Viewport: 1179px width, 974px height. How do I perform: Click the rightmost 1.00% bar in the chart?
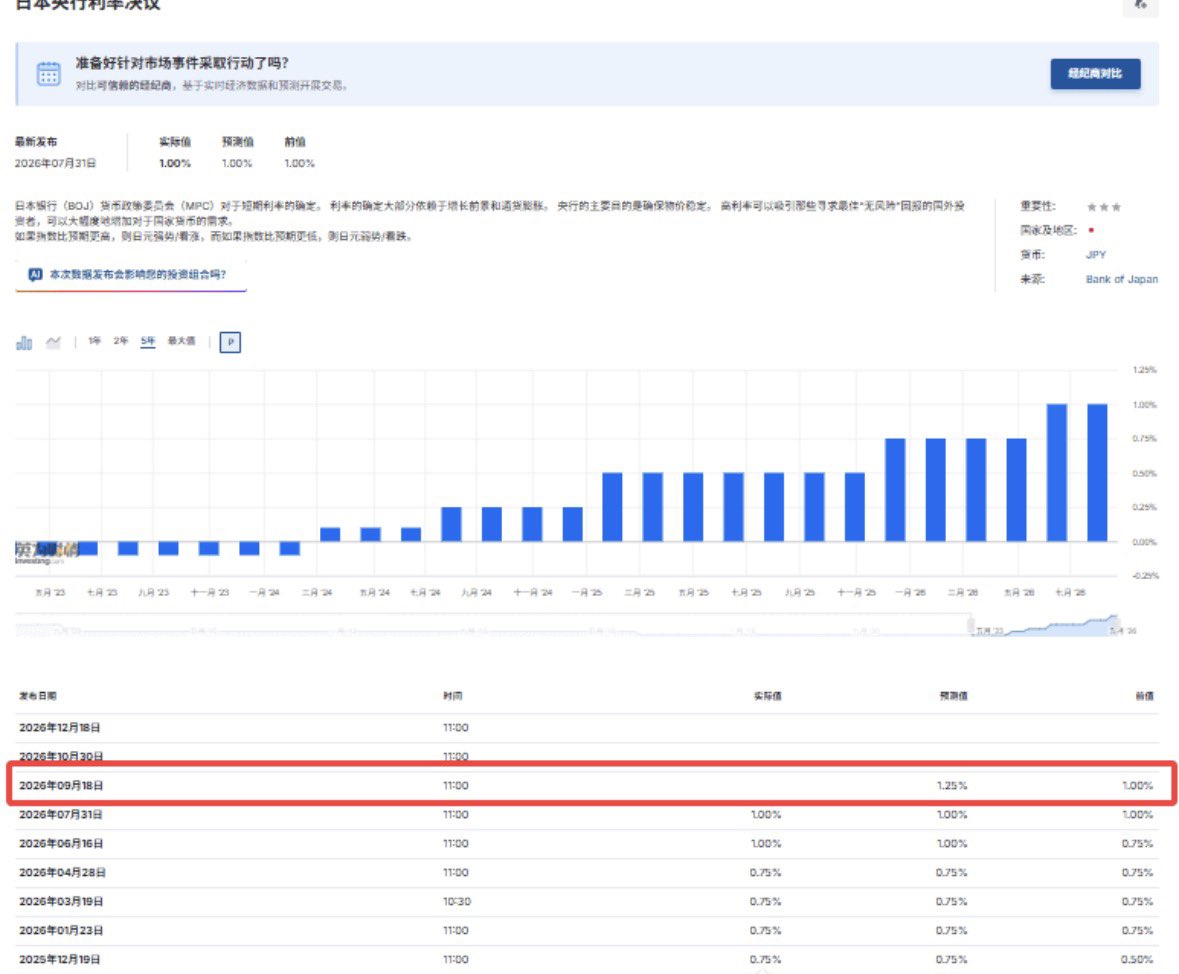click(1097, 473)
